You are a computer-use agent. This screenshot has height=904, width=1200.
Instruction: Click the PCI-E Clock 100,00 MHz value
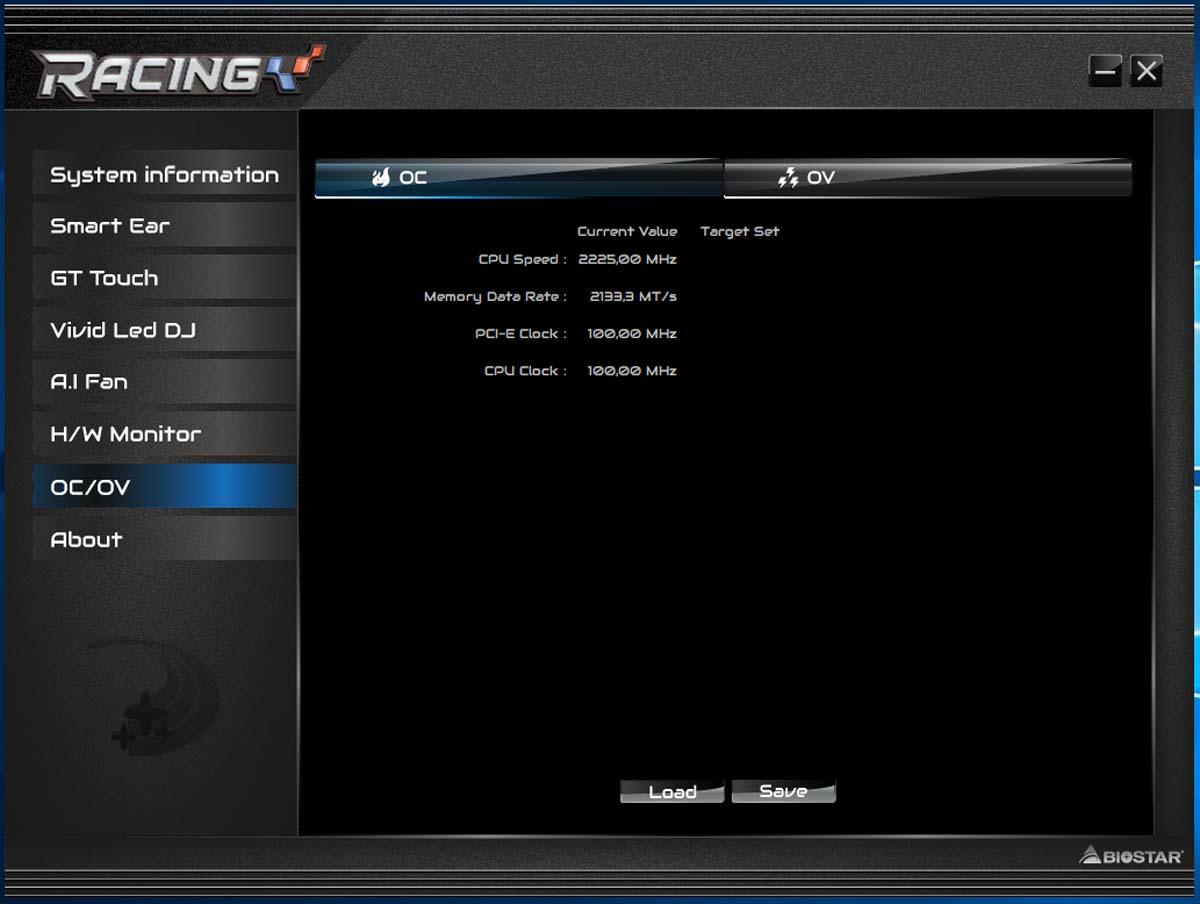tap(632, 333)
